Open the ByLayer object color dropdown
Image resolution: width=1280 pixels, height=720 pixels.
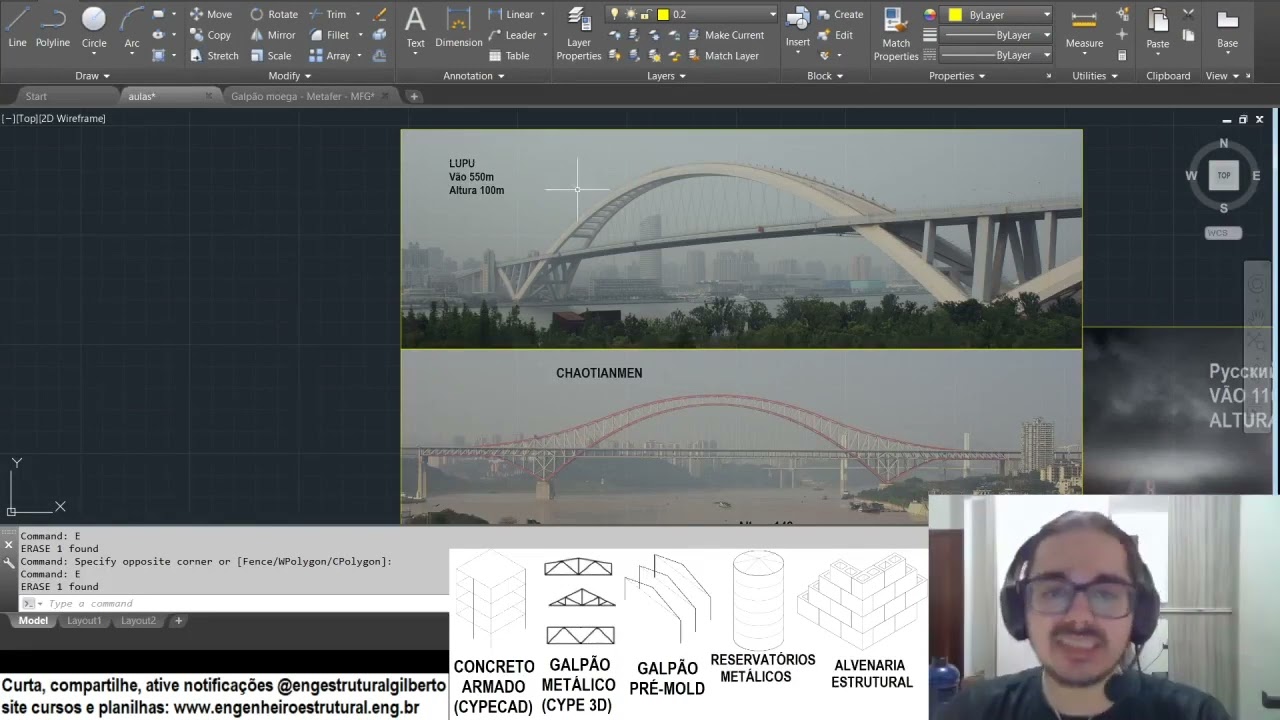(x=1046, y=15)
